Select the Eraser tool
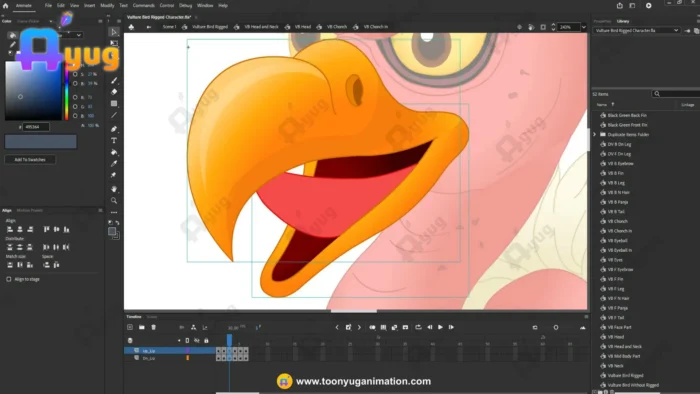The image size is (700, 394). coord(114,92)
